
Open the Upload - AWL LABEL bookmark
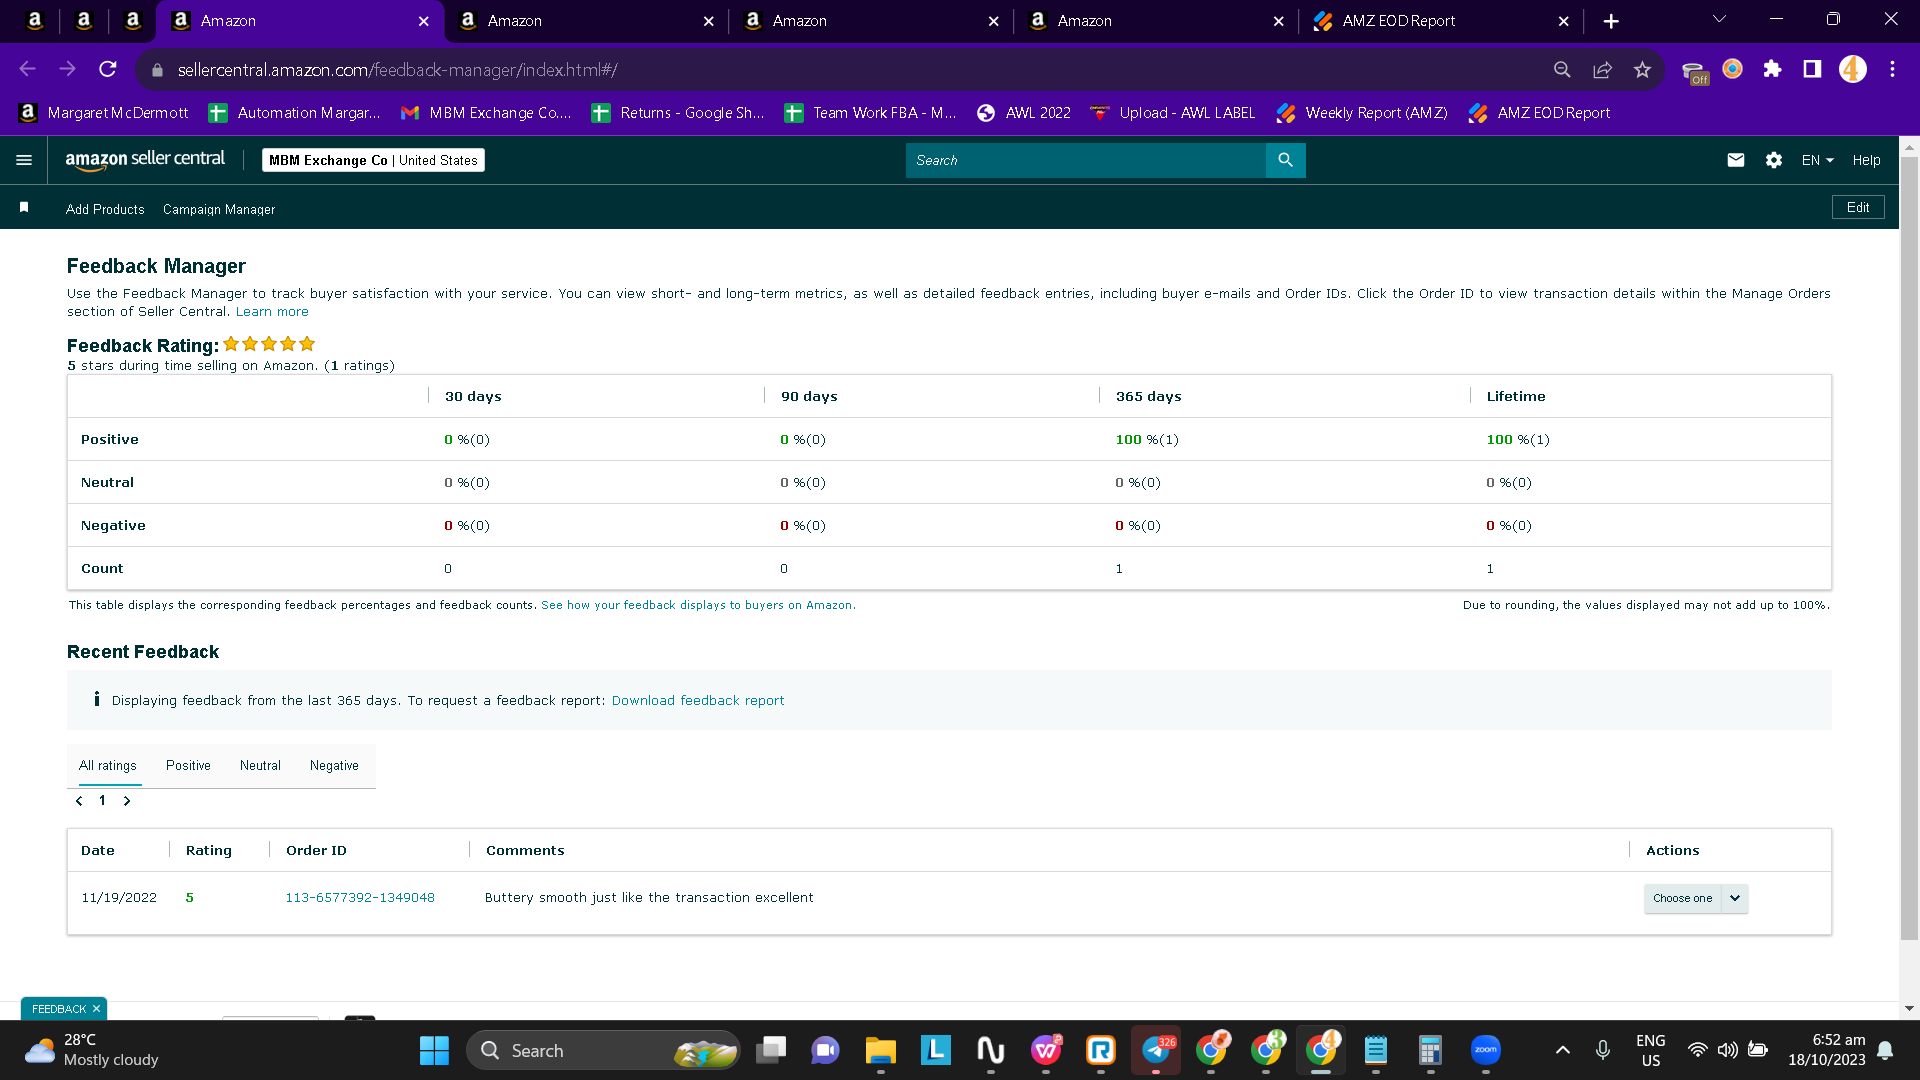[1172, 113]
